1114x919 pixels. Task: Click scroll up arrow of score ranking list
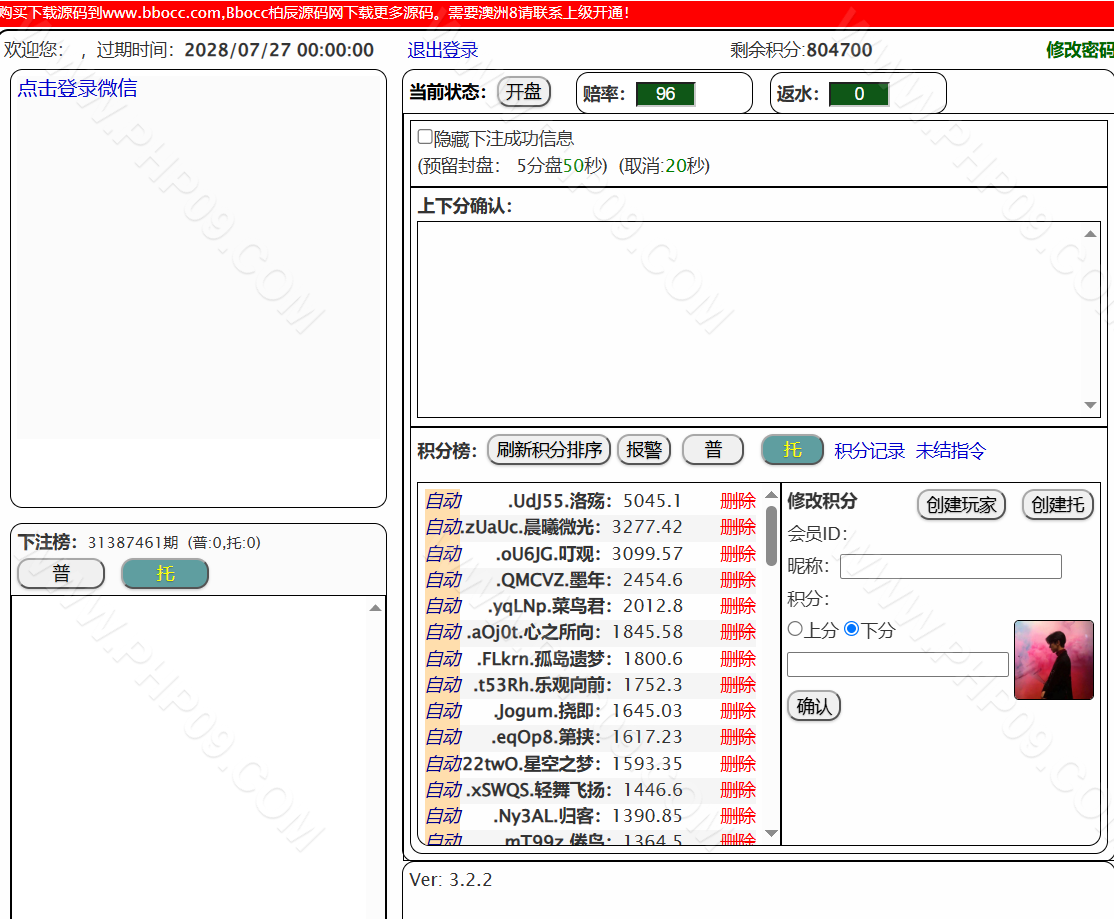click(771, 495)
